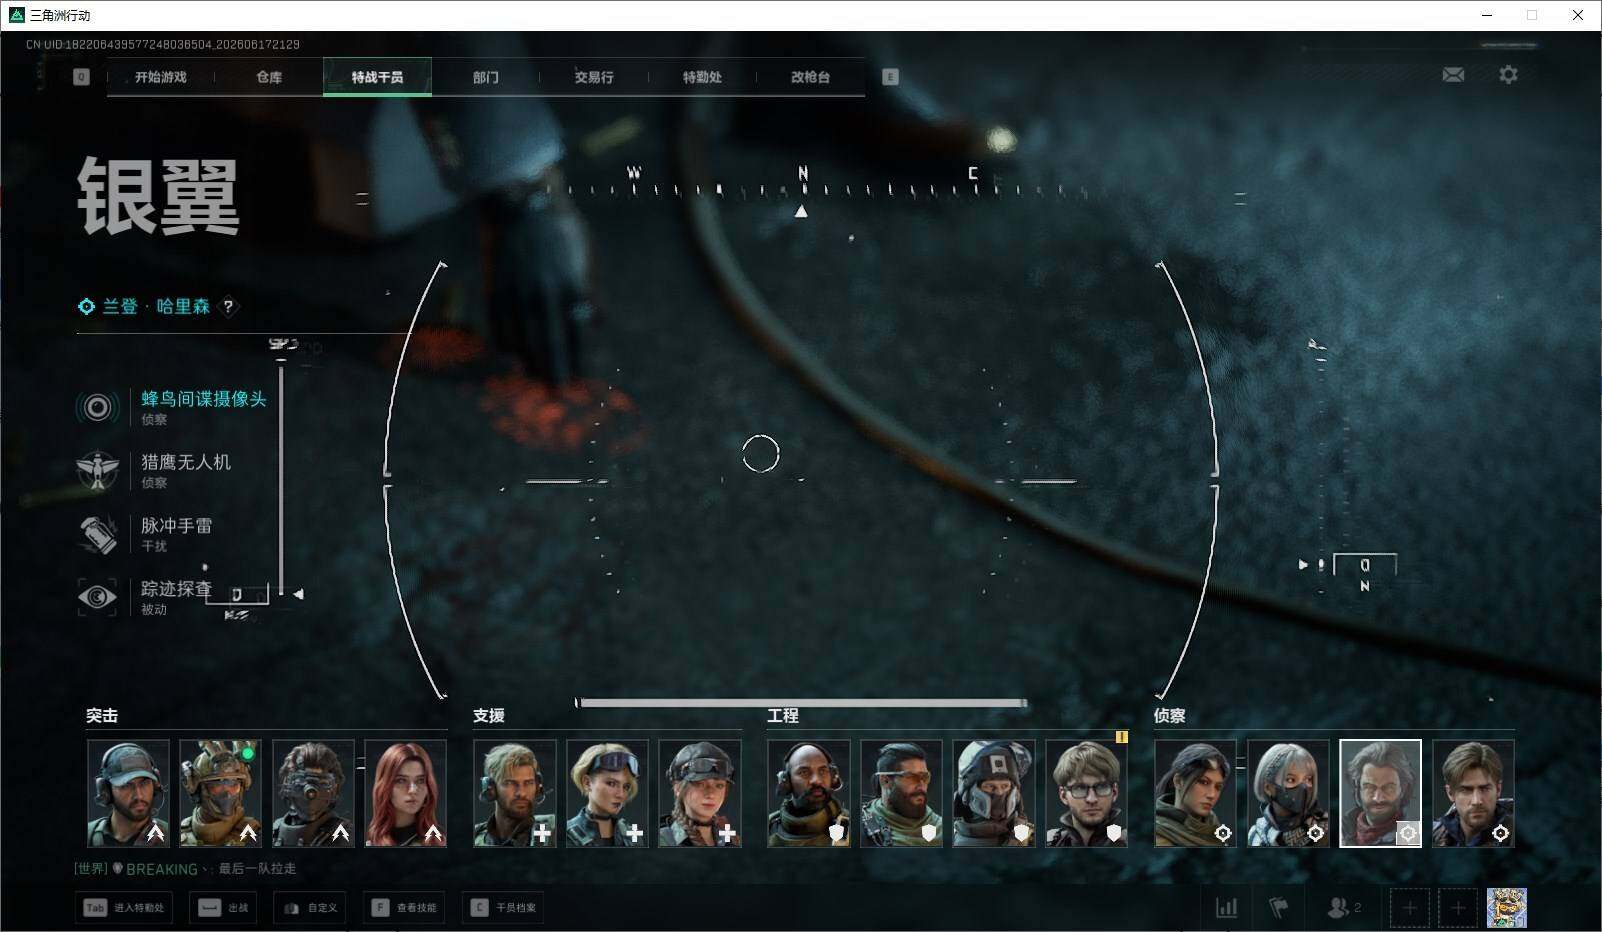1602x932 pixels.
Task: Choose the red-haired 突击 operator
Action: [405, 793]
